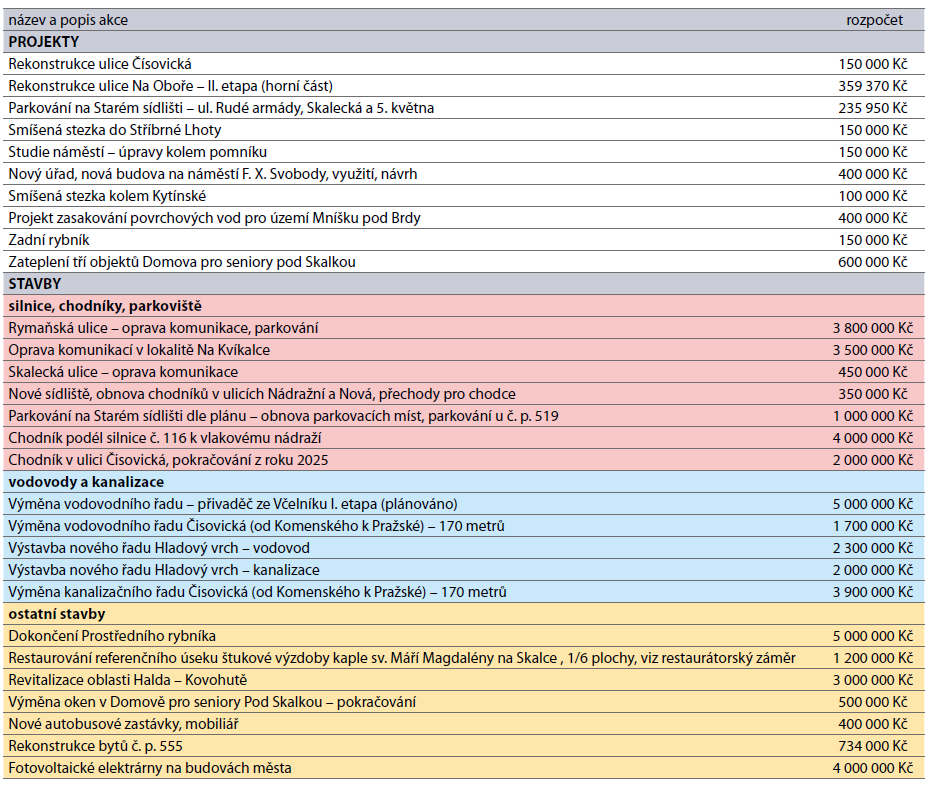Select the PROJEKTY section header row
The width and height of the screenshot is (931, 786).
pos(44,42)
